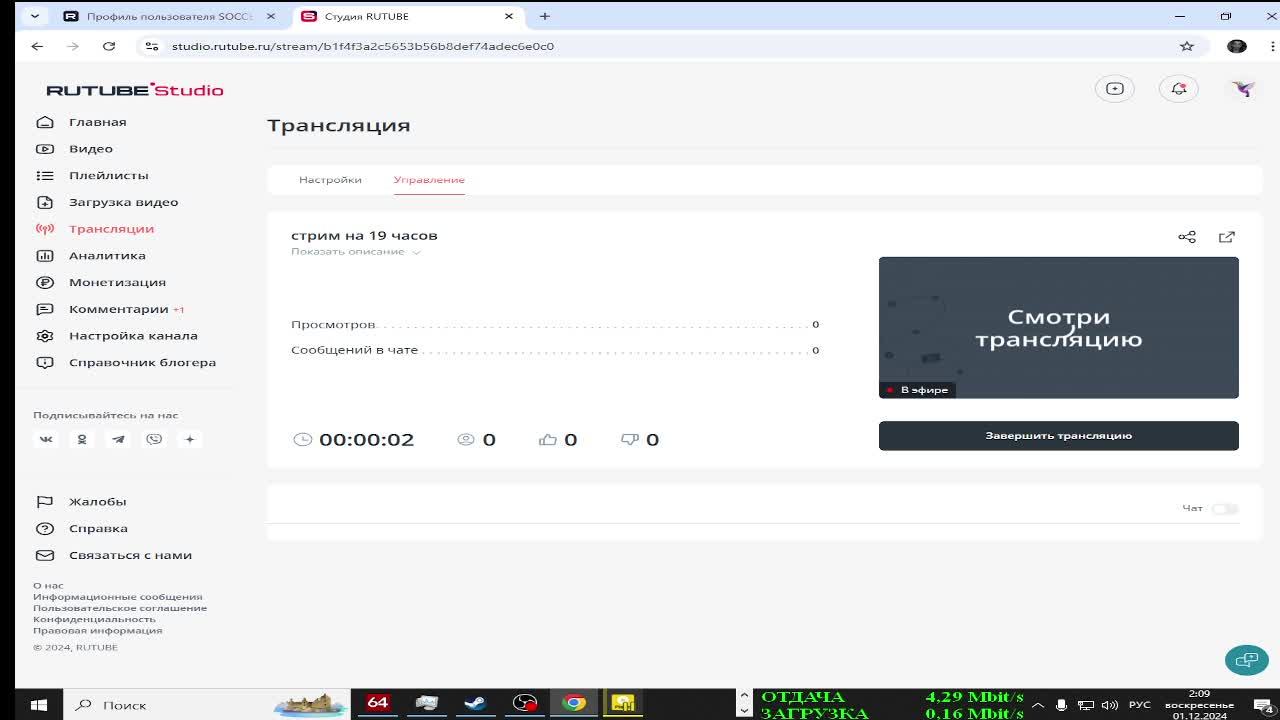Image resolution: width=1280 pixels, height=720 pixels.
Task: Open Главная in the sidebar
Action: [97, 122]
